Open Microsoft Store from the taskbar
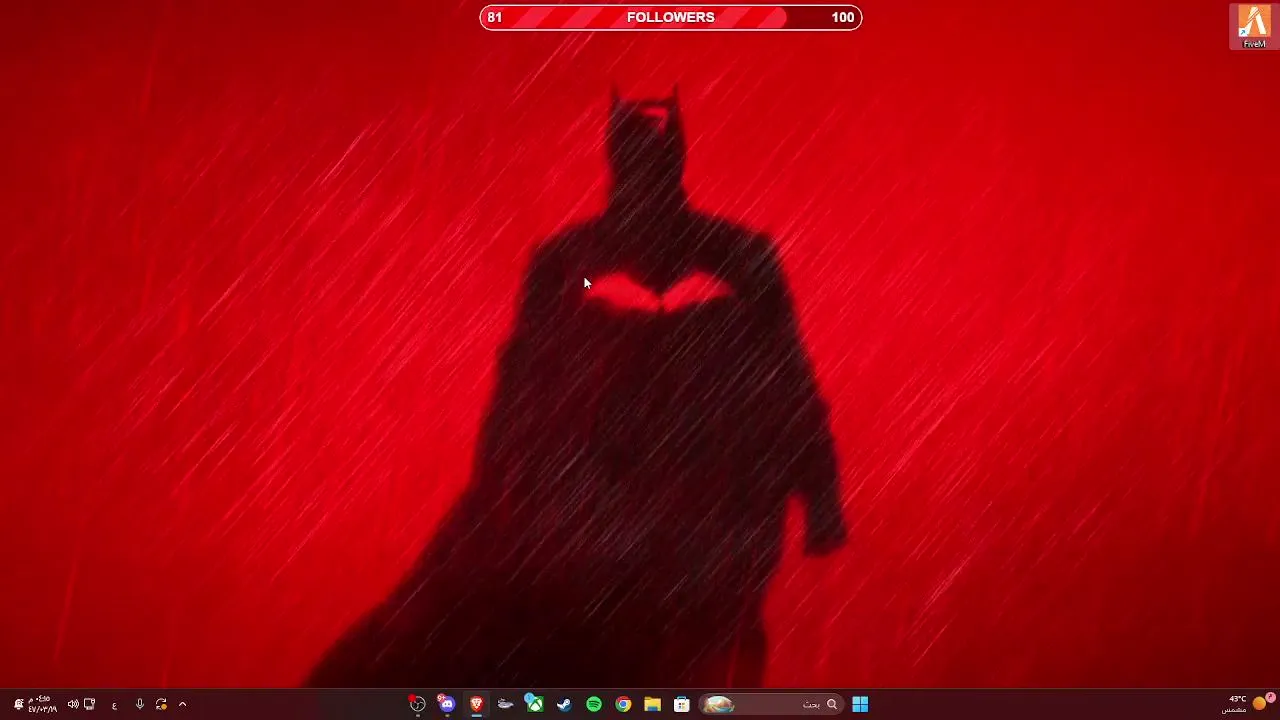 (682, 704)
